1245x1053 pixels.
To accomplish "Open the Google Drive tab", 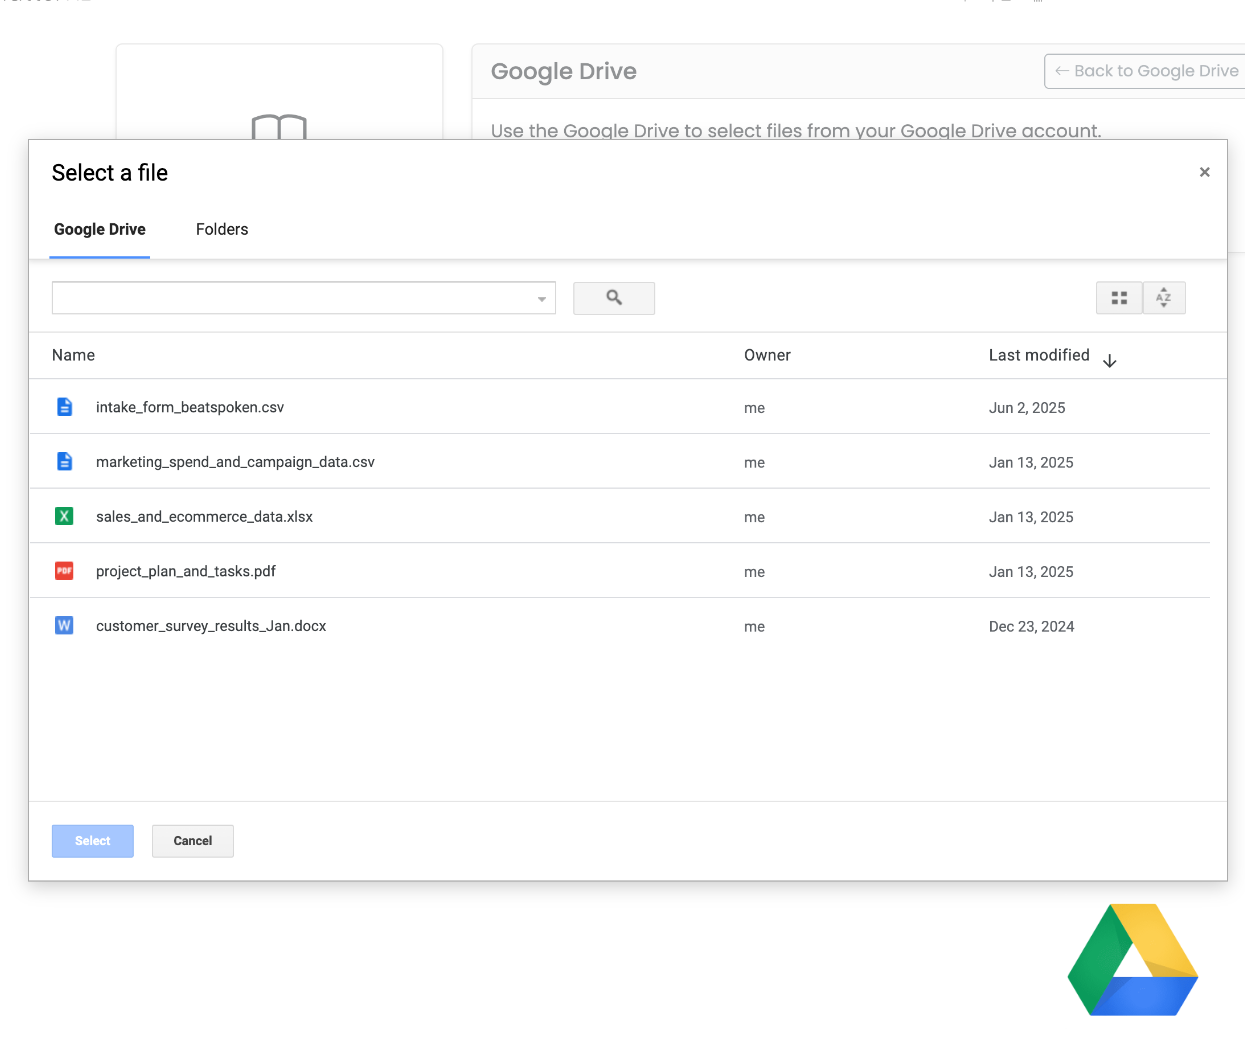I will [100, 229].
